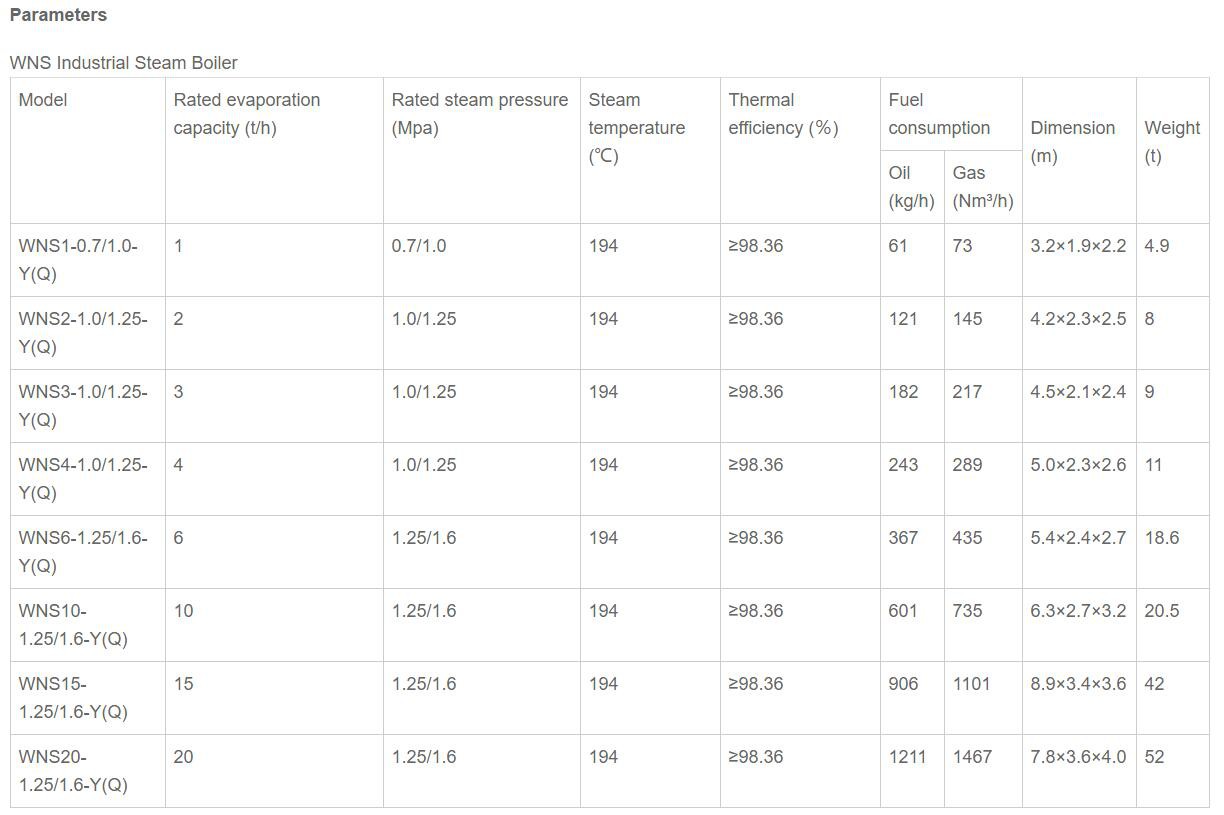Click the WNS2-1.0/1.25-Y(Q) model cell

(83, 333)
